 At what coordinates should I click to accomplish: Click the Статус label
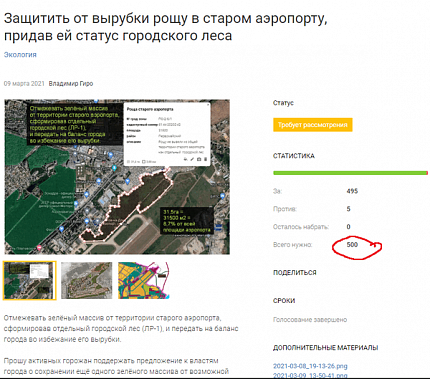283,103
